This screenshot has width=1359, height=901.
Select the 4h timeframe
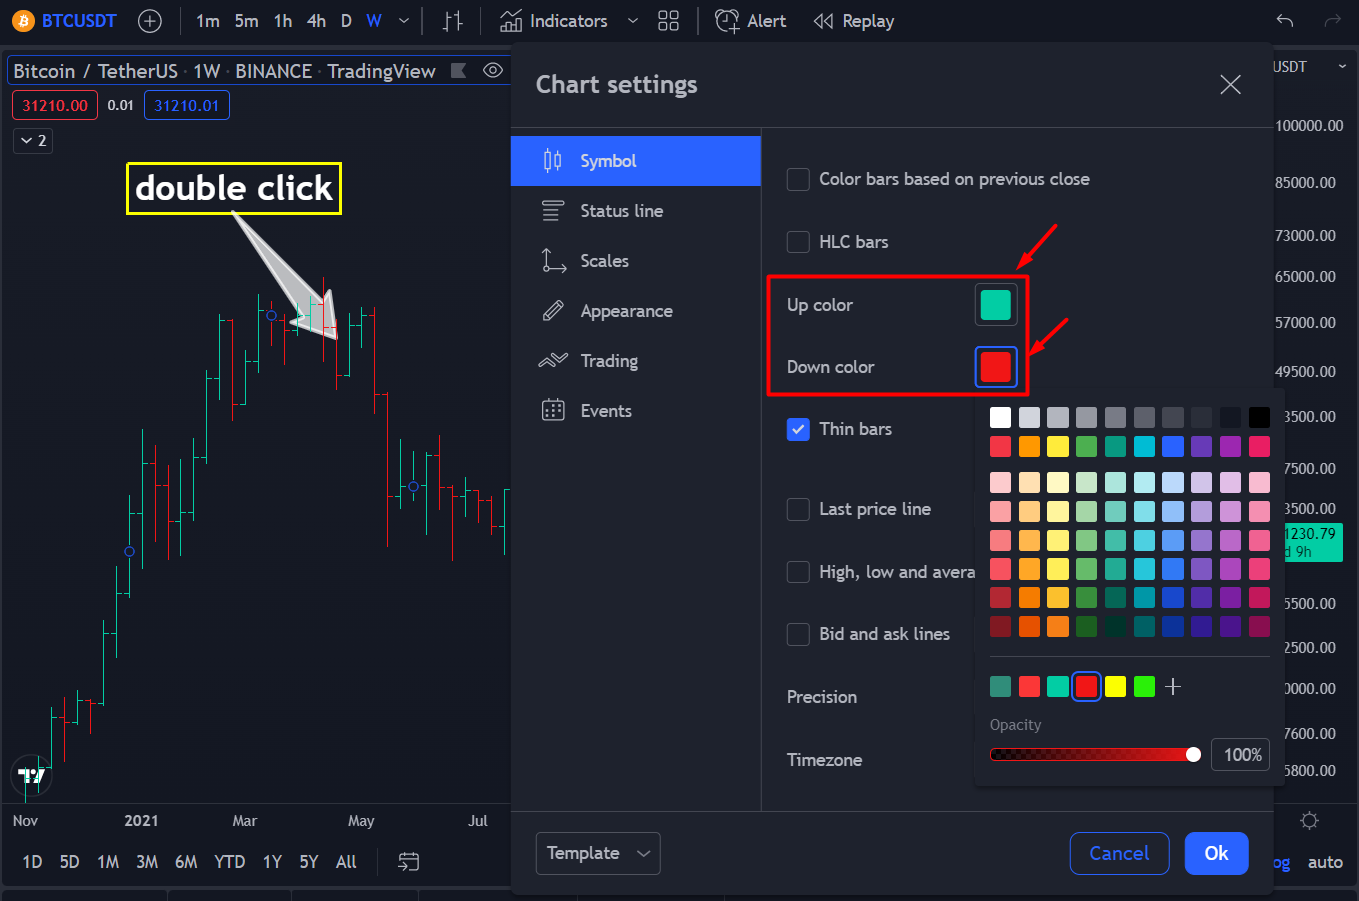(x=316, y=21)
